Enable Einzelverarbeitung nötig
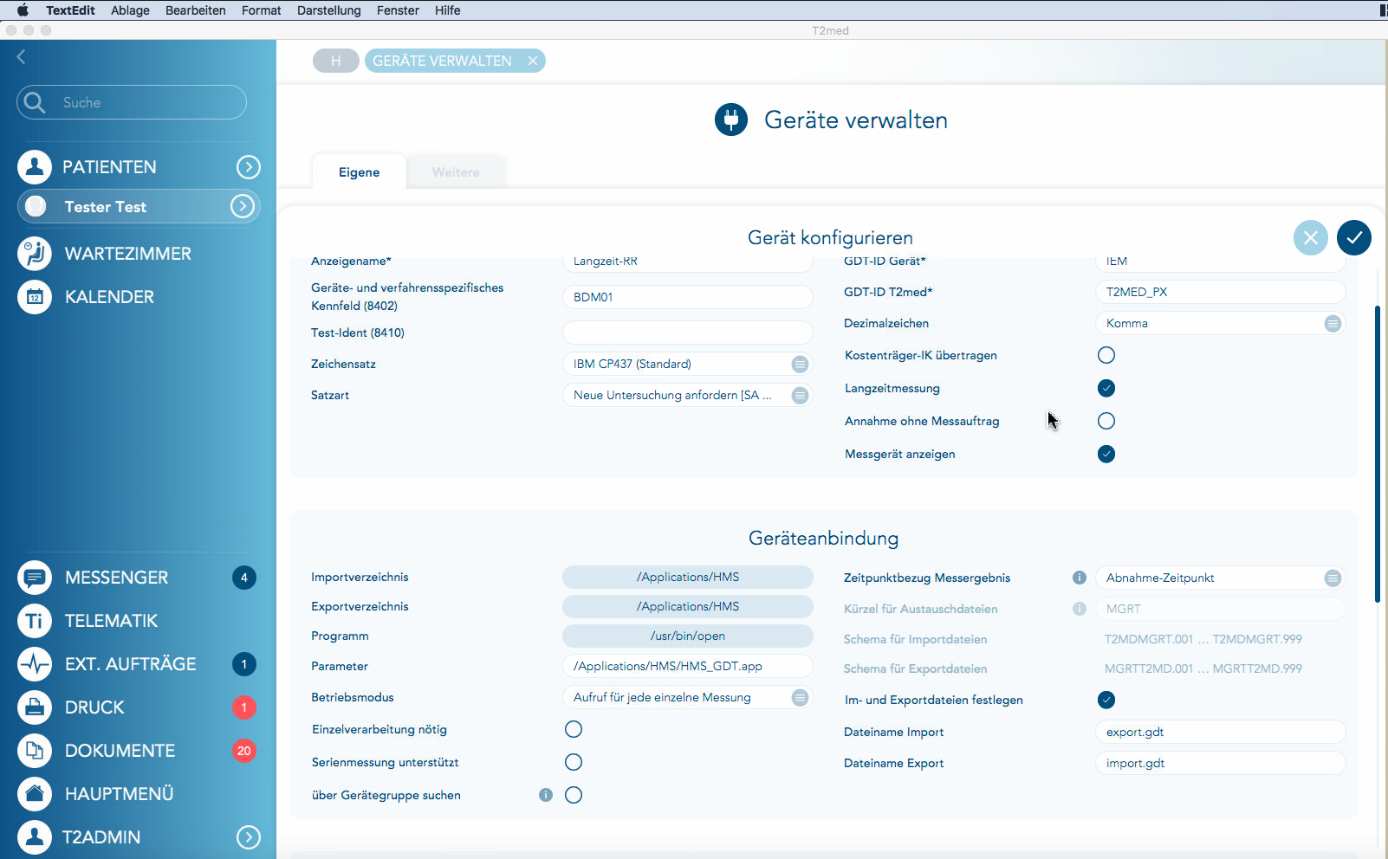The width and height of the screenshot is (1388, 859). (x=573, y=729)
